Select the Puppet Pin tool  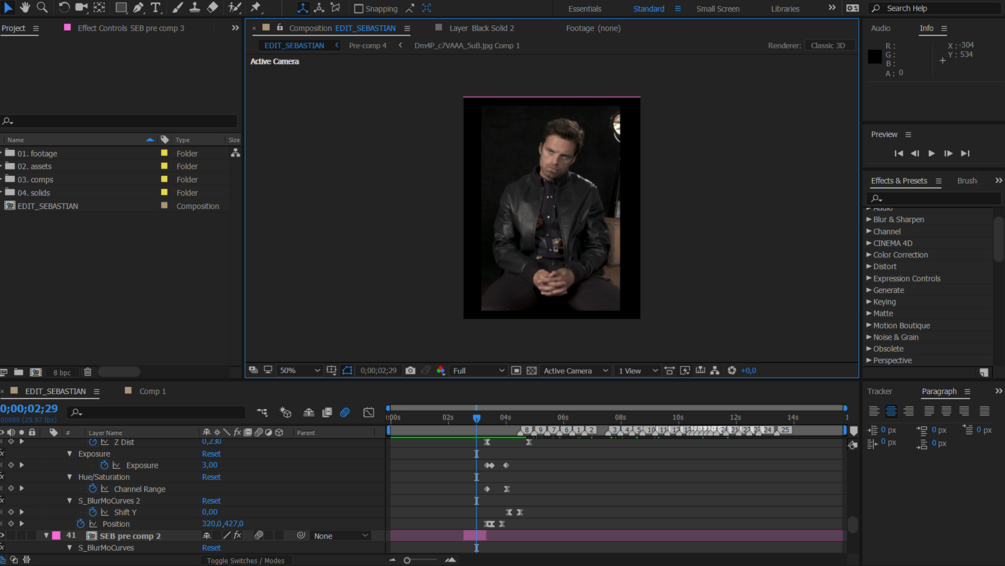point(256,8)
